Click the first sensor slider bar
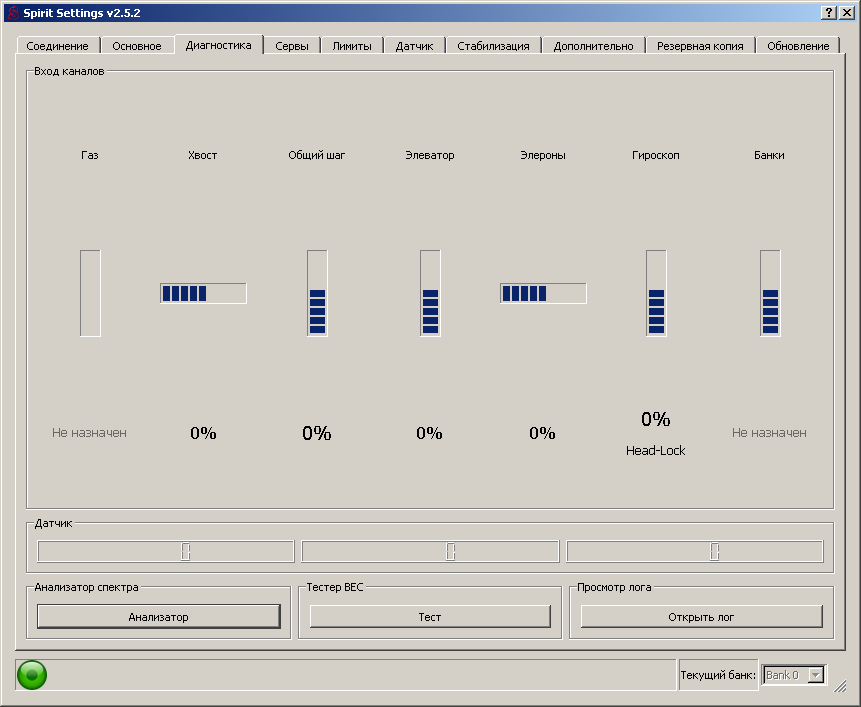861x707 pixels. pos(166,552)
